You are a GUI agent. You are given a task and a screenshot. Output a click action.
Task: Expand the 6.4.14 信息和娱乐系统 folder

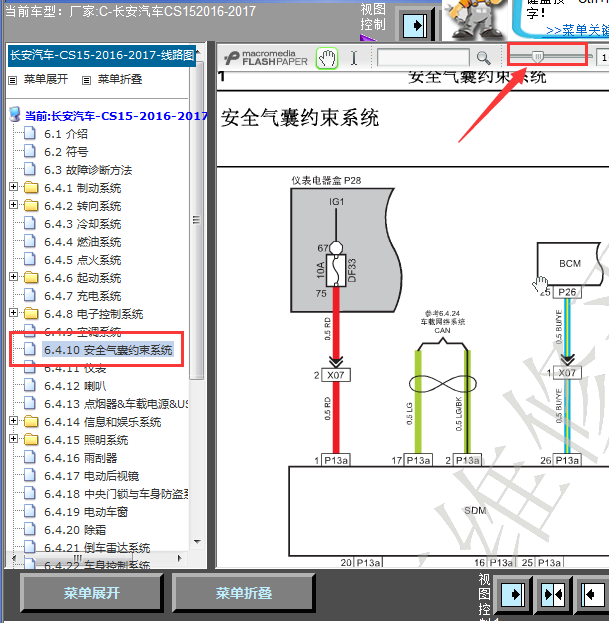[14, 420]
